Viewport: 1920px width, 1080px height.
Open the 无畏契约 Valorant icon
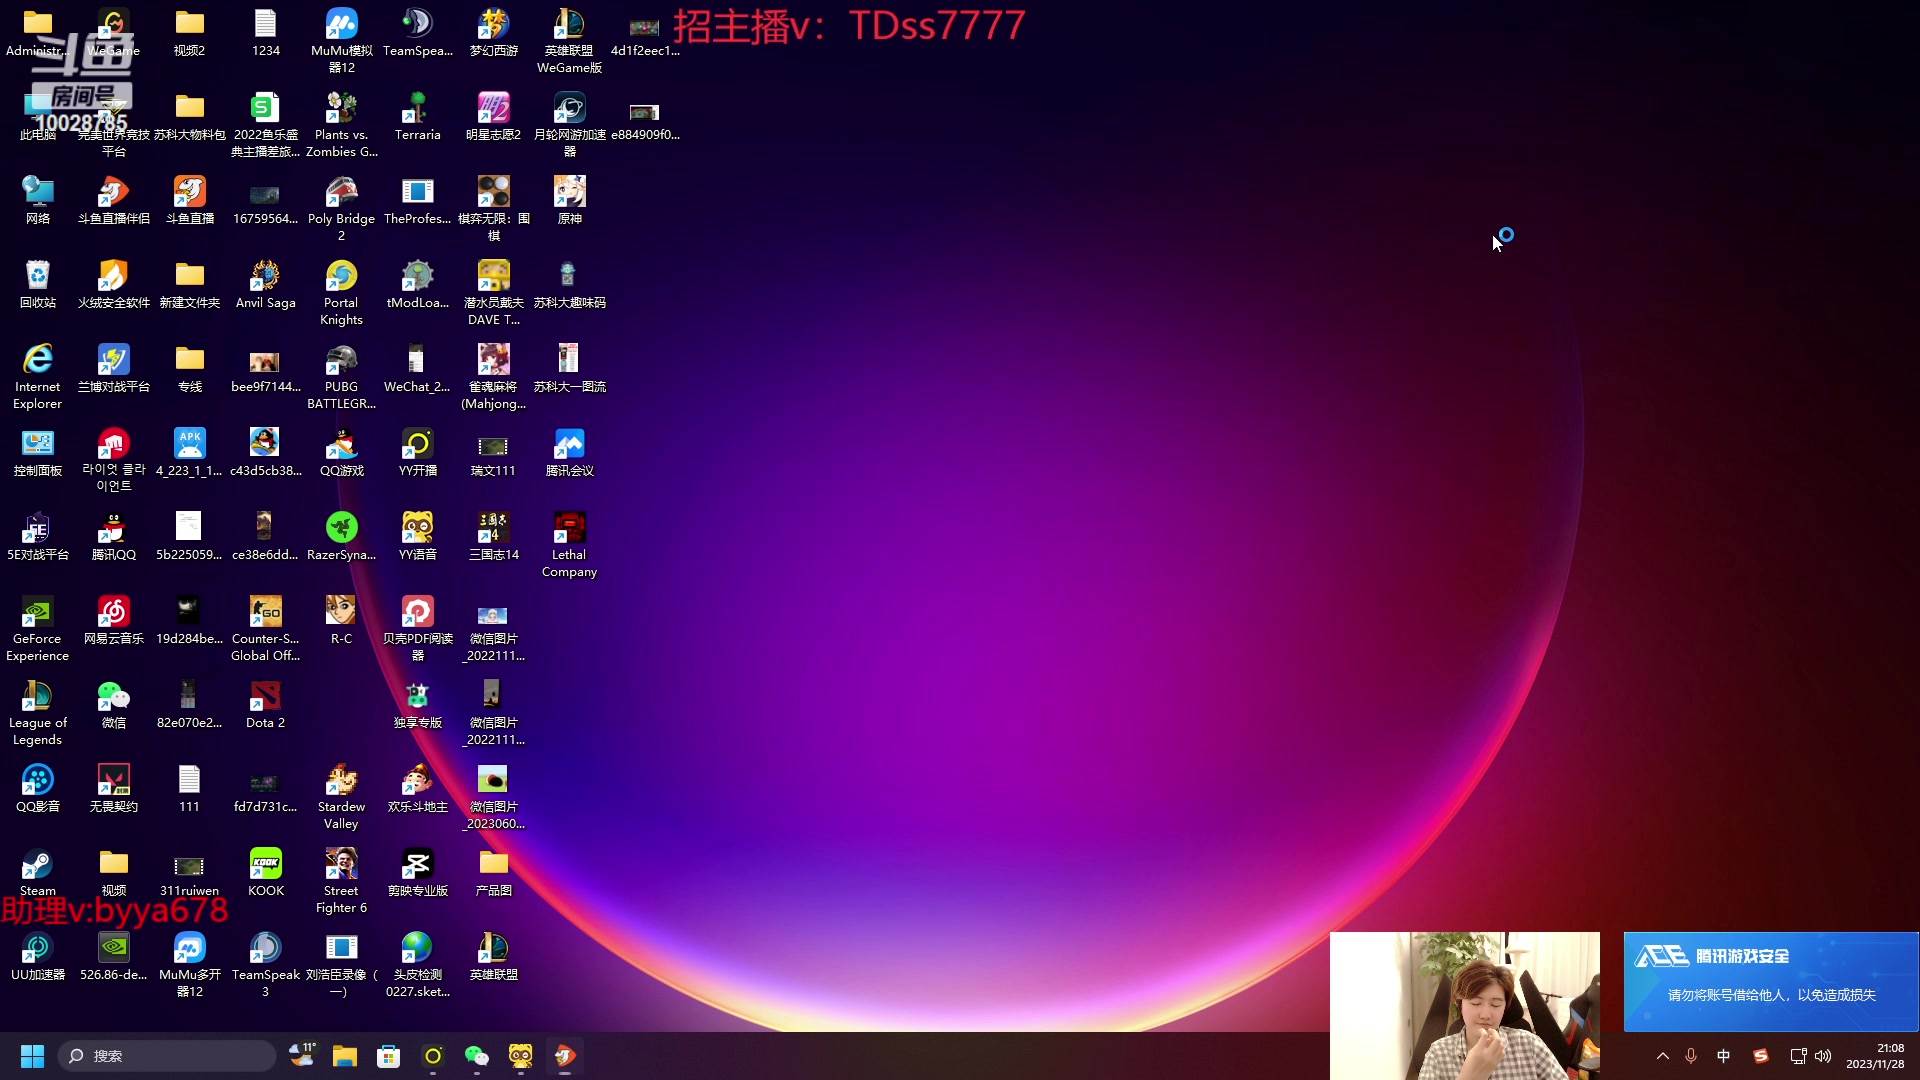pyautogui.click(x=113, y=788)
